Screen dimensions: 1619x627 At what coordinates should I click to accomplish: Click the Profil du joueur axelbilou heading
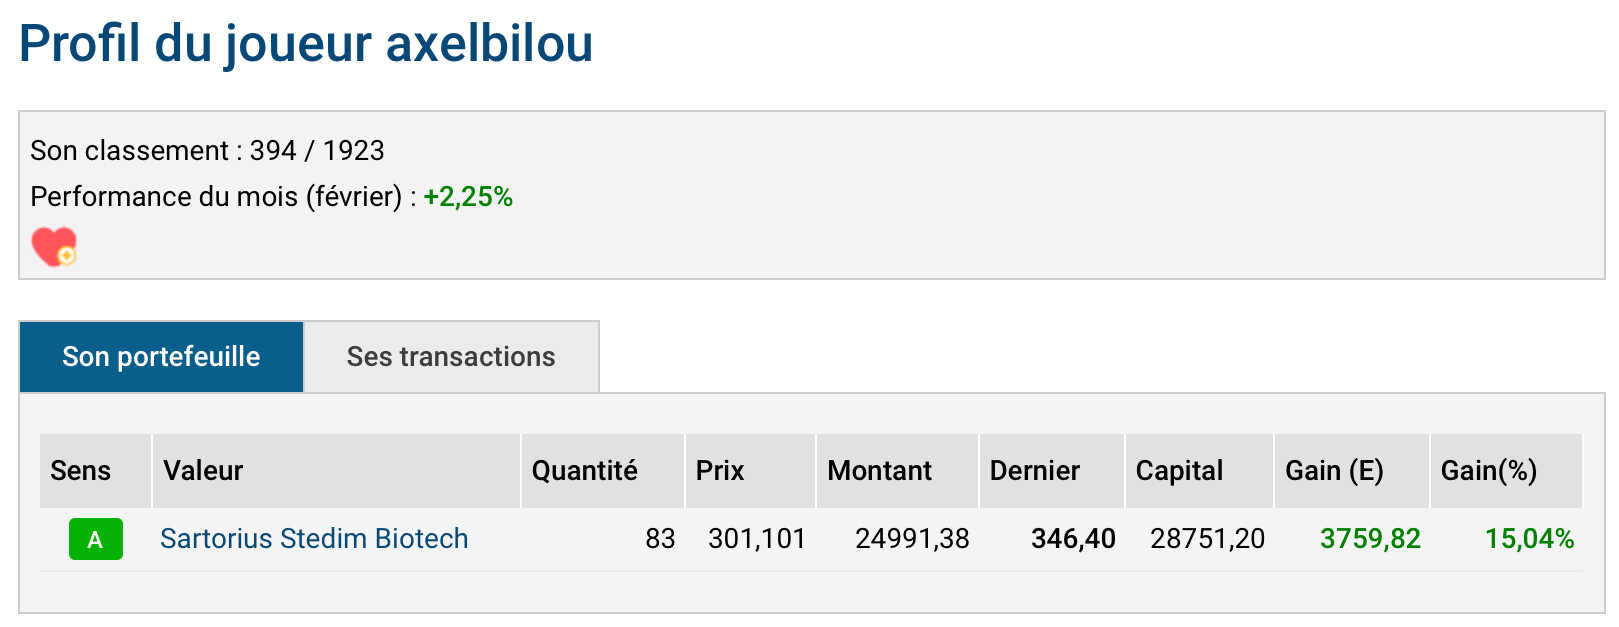306,45
